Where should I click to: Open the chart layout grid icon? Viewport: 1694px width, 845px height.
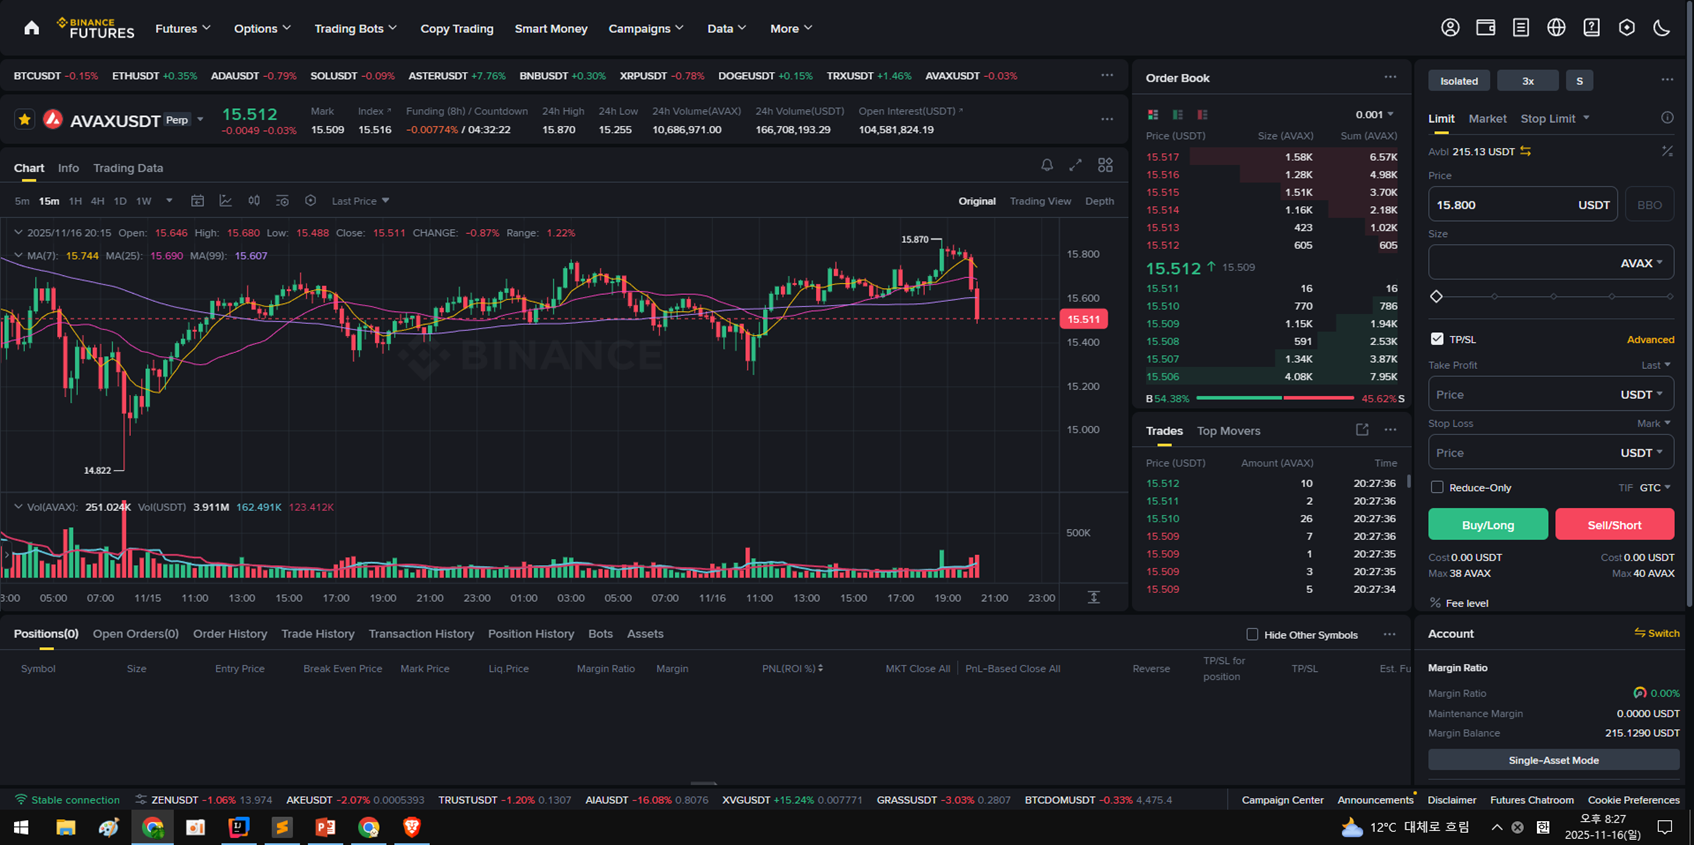click(x=1105, y=165)
